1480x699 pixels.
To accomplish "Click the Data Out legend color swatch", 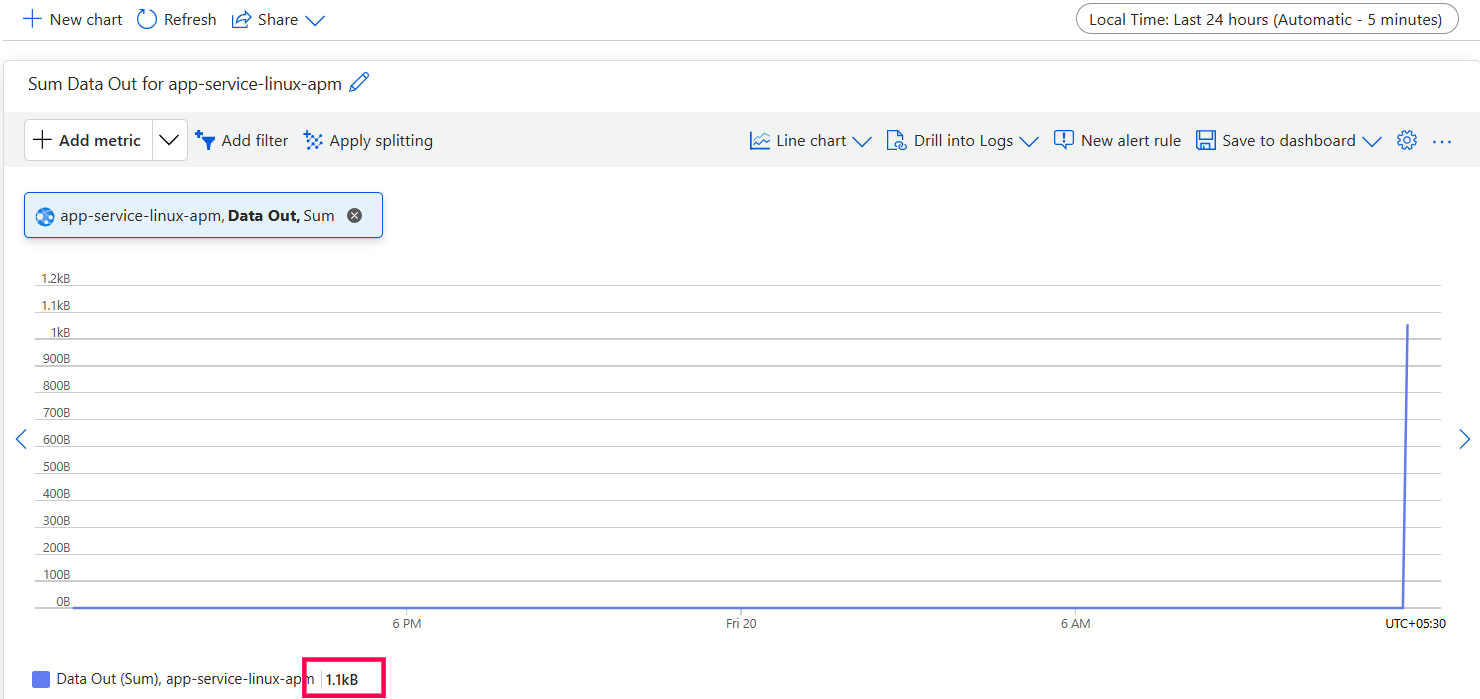I will [41, 679].
